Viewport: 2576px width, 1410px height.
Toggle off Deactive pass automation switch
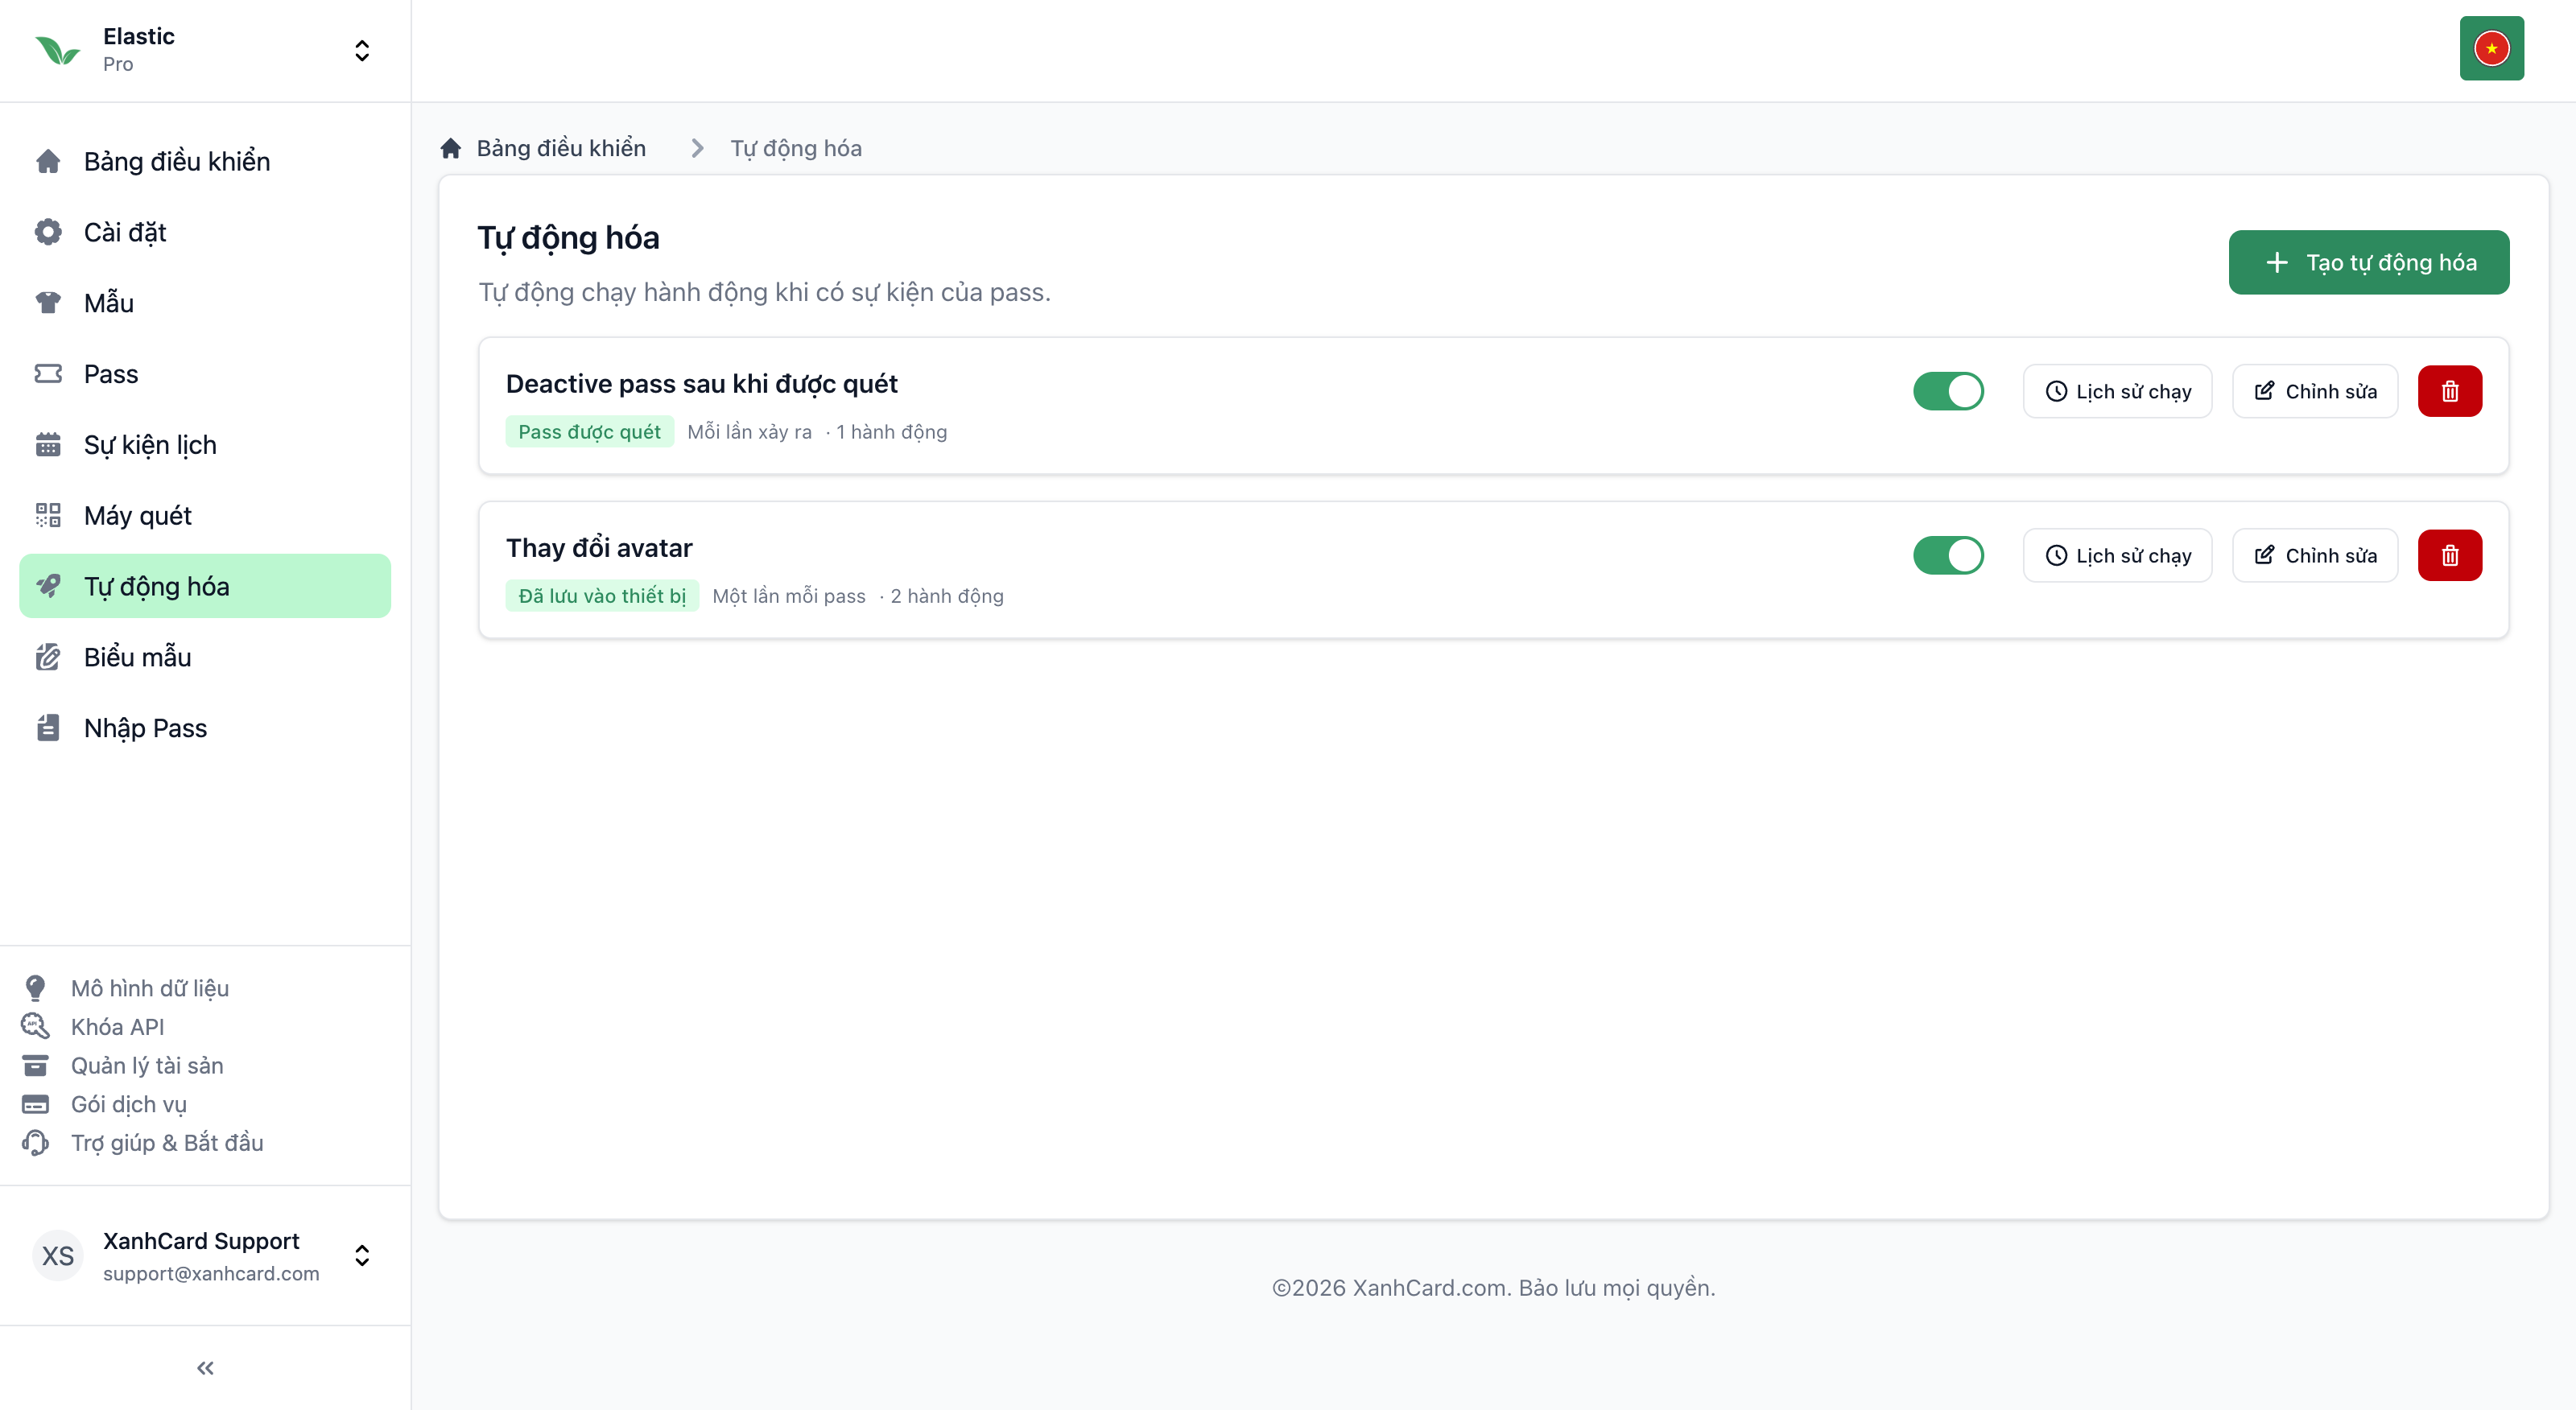coord(1948,391)
